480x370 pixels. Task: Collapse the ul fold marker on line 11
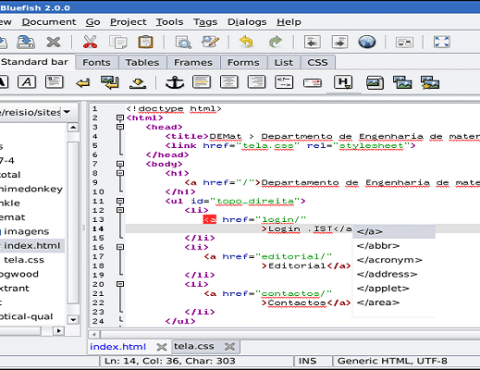[120, 201]
